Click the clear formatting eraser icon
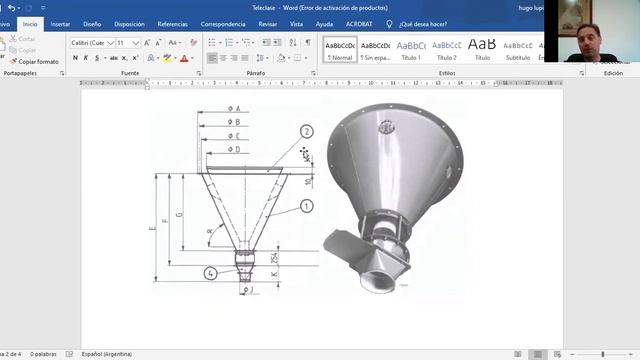Viewport: 640px width, 360px height. [x=193, y=42]
